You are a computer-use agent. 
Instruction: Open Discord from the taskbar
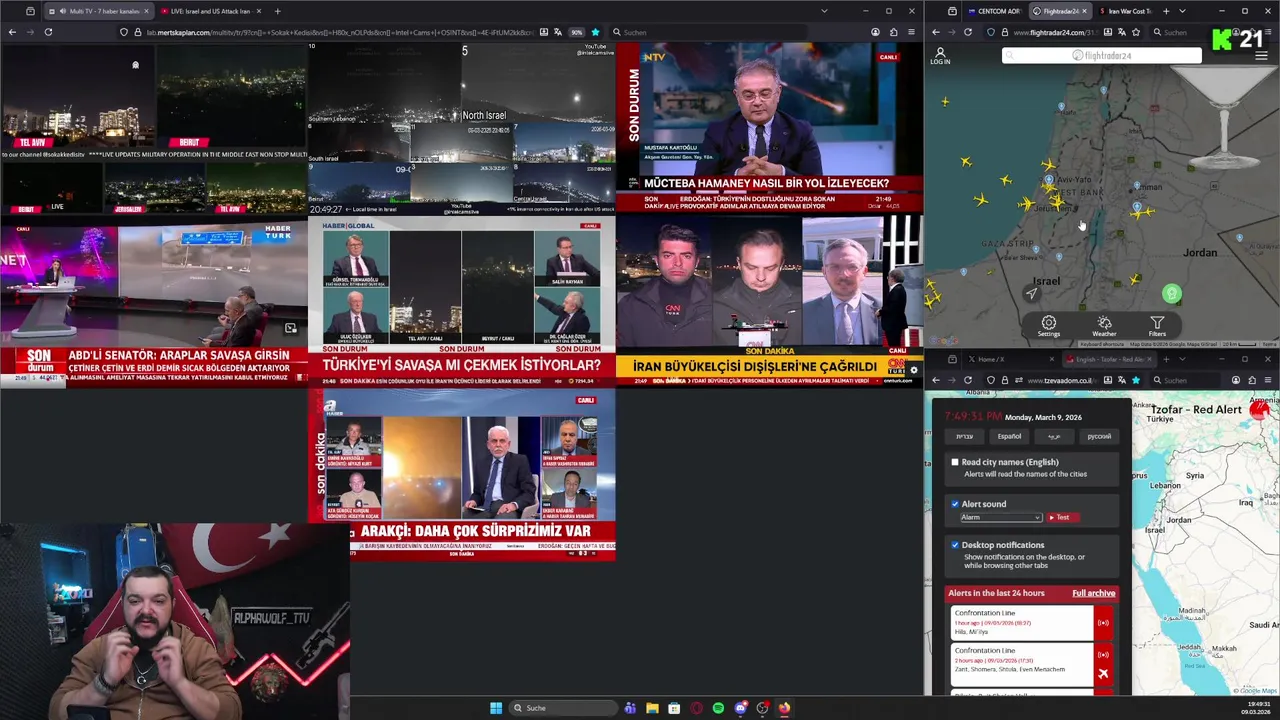740,708
